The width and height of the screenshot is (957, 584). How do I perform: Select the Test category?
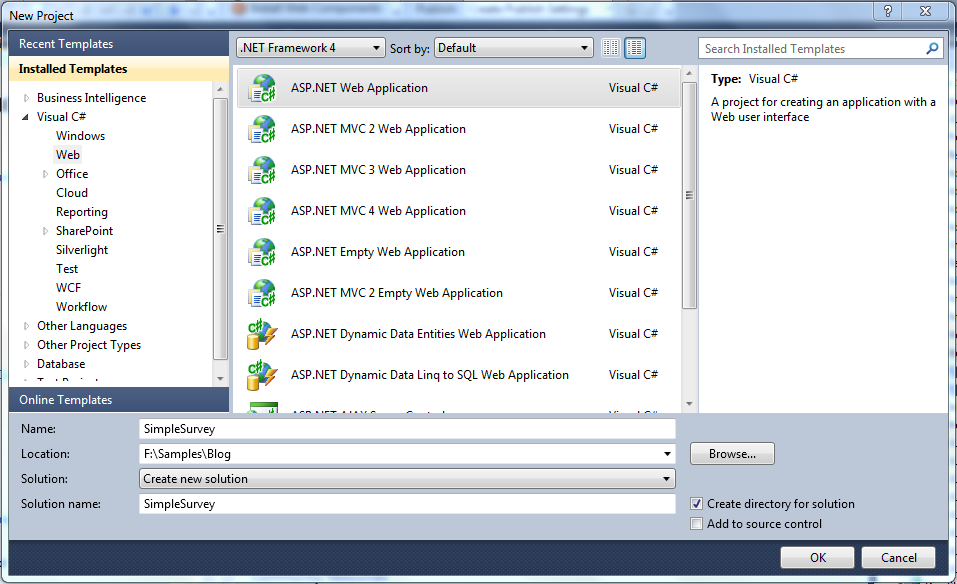pyautogui.click(x=67, y=269)
